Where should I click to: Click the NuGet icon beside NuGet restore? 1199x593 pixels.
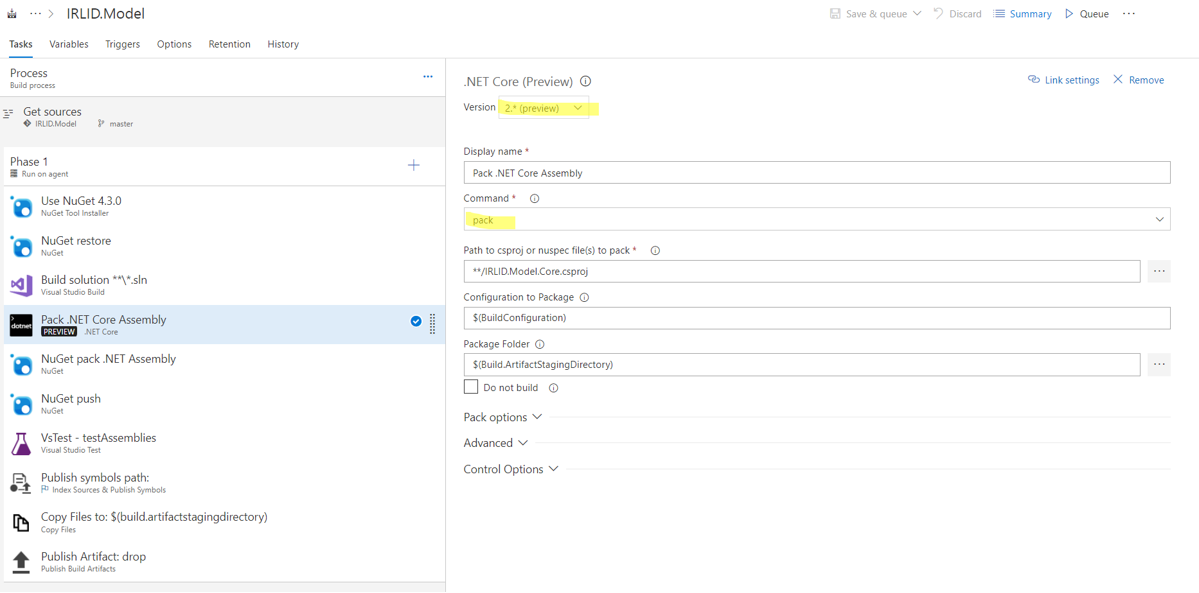point(21,246)
